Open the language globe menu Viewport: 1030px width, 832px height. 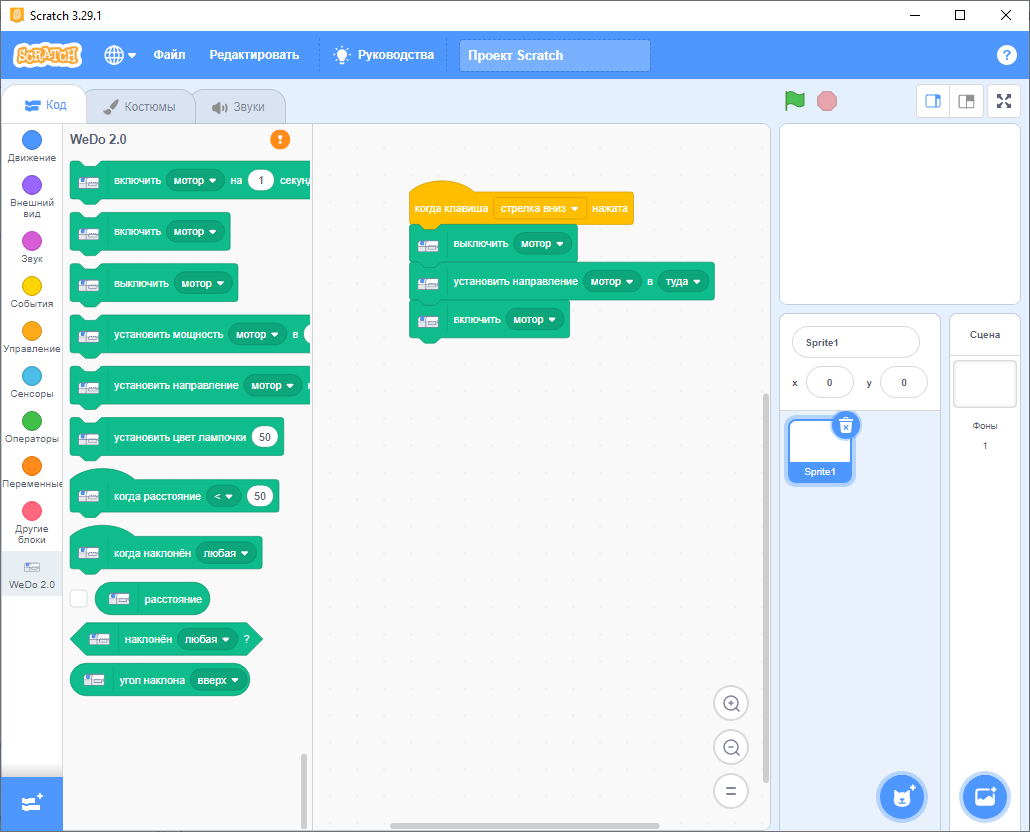tap(120, 55)
